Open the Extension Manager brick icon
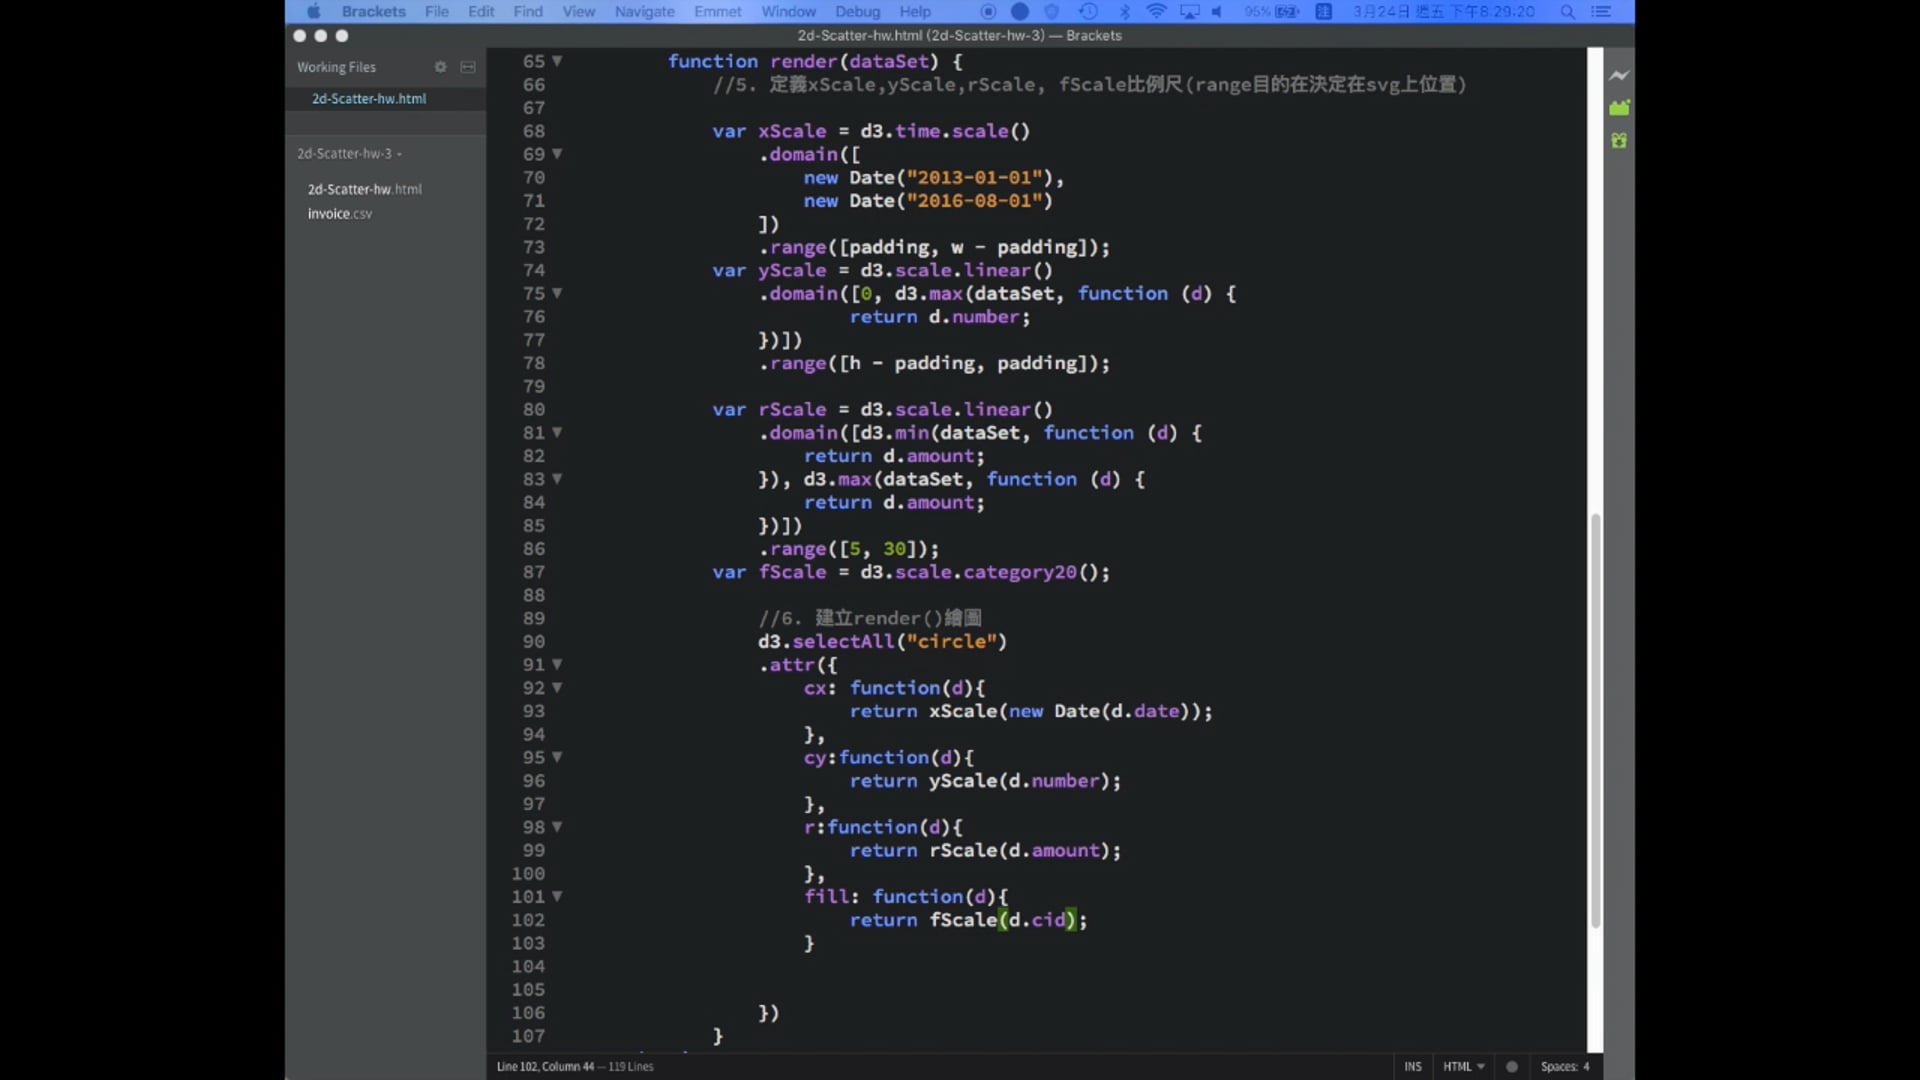1920x1080 pixels. coord(1619,107)
